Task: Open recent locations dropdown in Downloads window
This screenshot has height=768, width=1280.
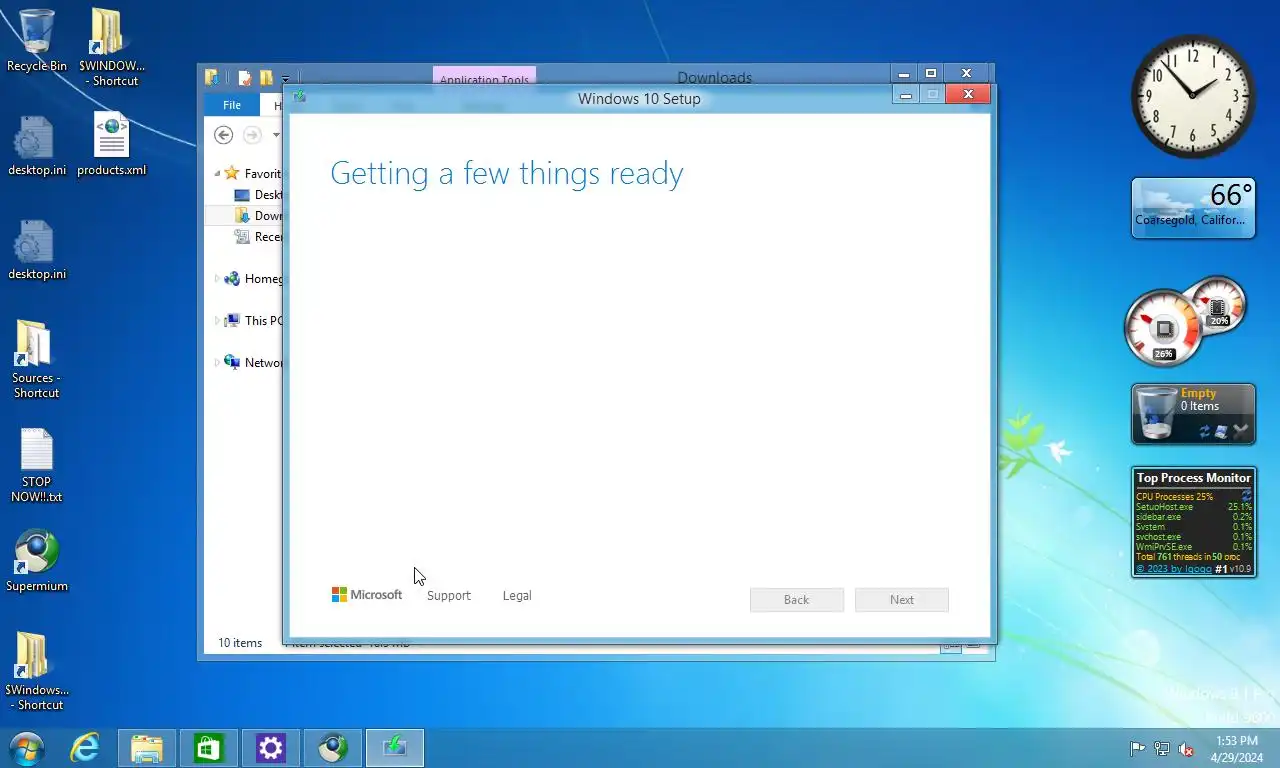Action: click(276, 135)
